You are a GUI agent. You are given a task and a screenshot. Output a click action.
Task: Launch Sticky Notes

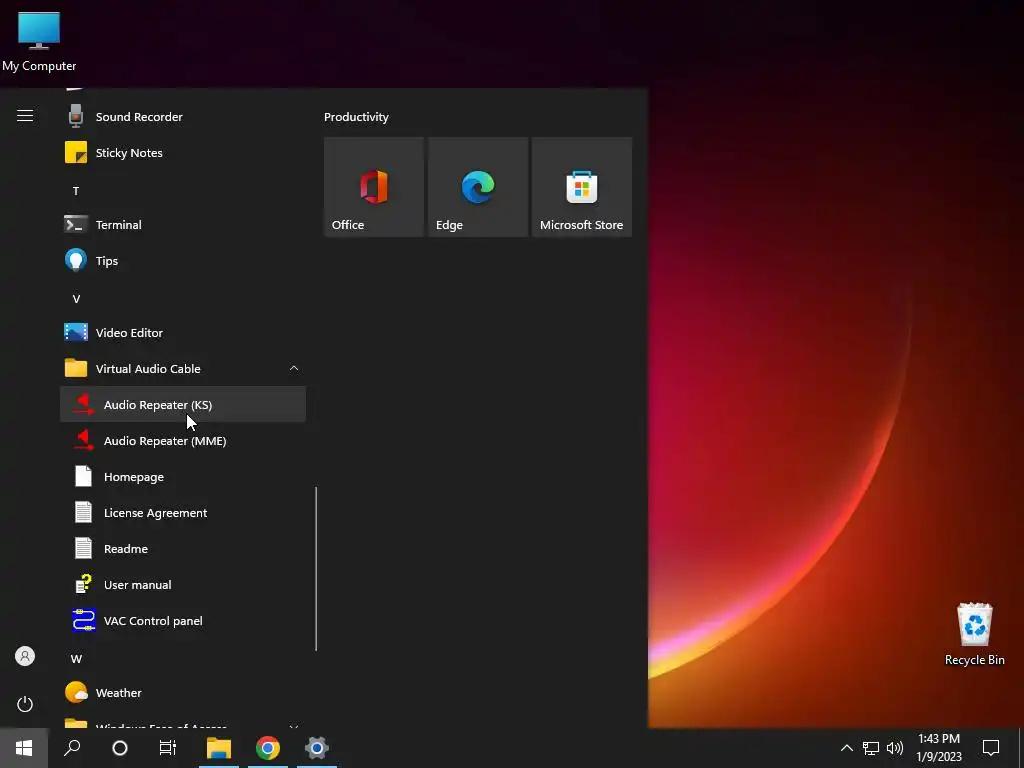pyautogui.click(x=183, y=153)
